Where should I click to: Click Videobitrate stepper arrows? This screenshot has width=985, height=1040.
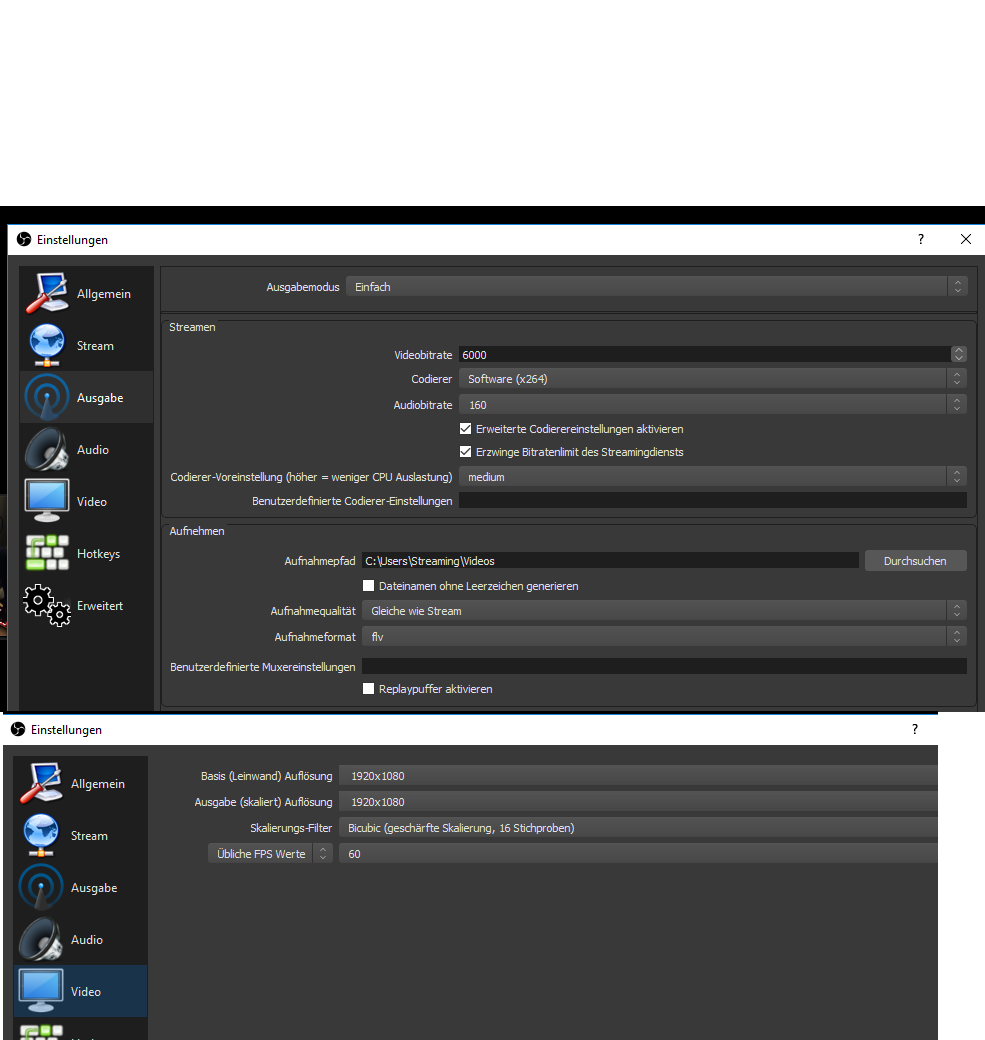click(959, 355)
